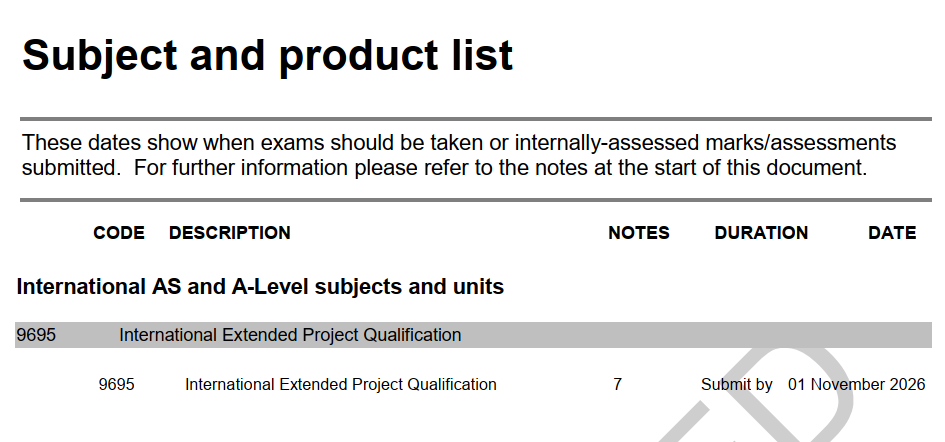
Task: Click the DATE column header
Action: [x=892, y=233]
